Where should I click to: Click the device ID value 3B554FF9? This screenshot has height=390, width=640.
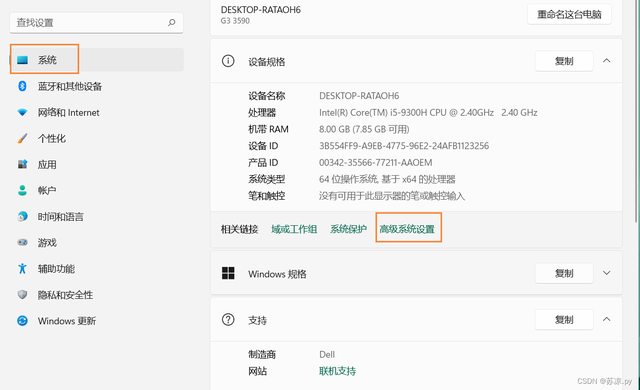coord(404,146)
